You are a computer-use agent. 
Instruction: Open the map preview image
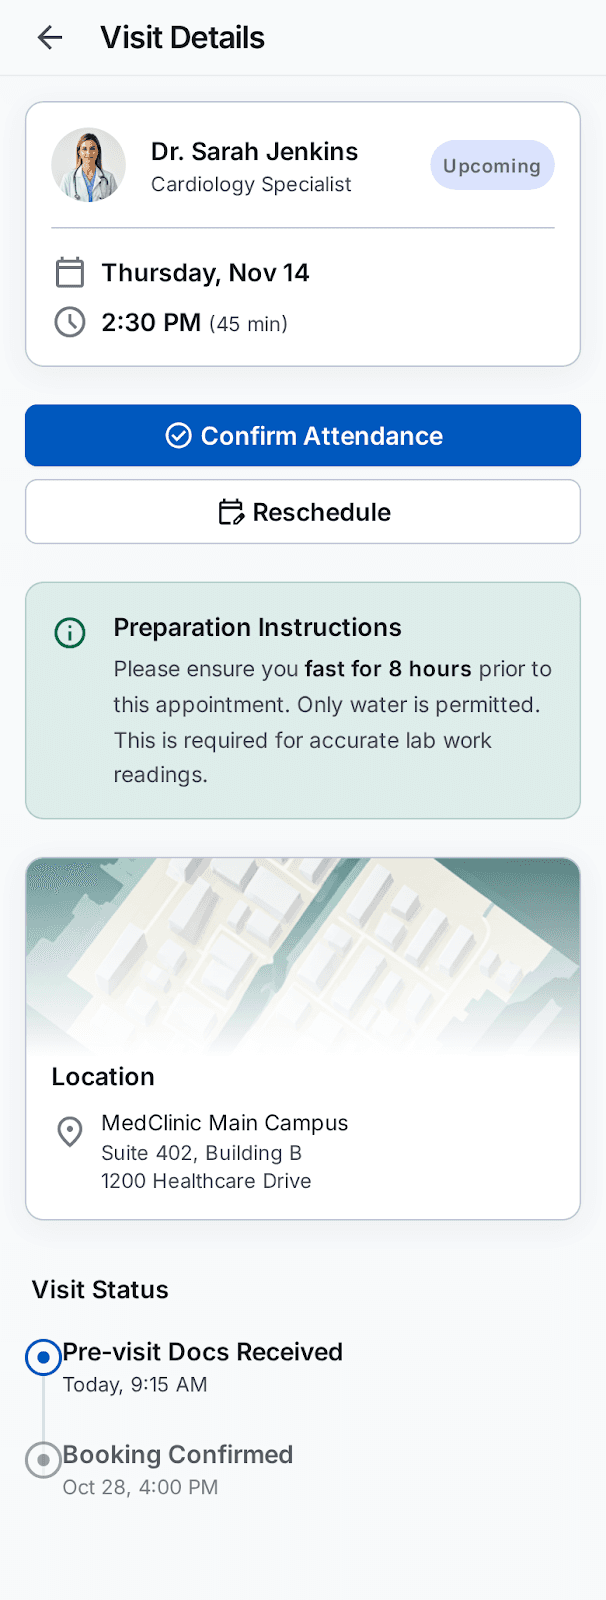303,957
